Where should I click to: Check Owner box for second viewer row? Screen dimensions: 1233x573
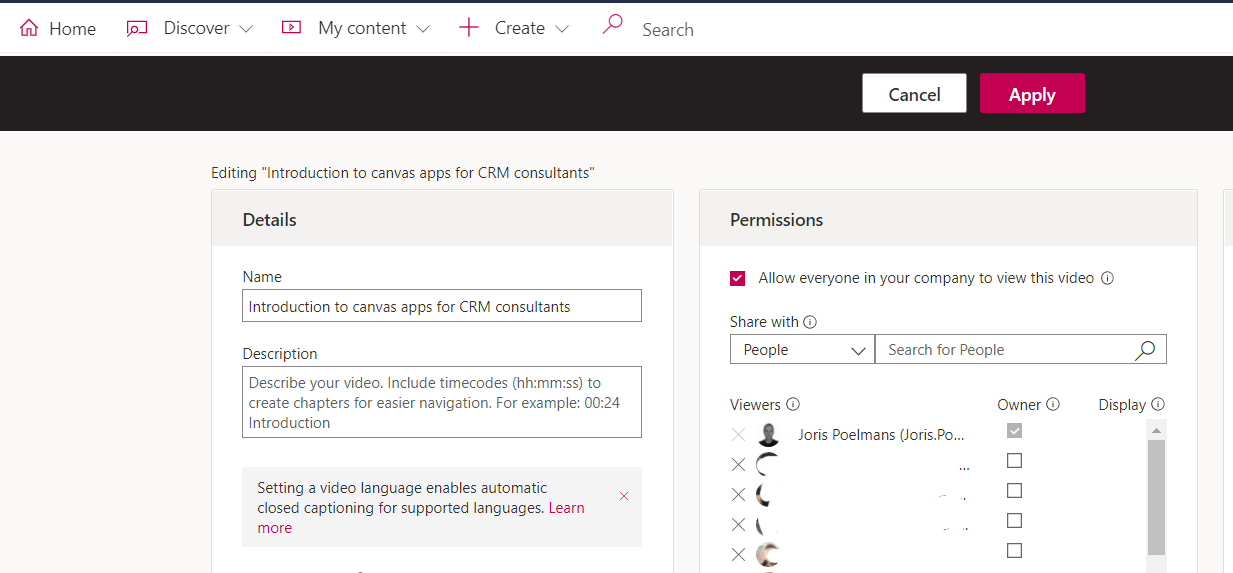[x=1014, y=461]
